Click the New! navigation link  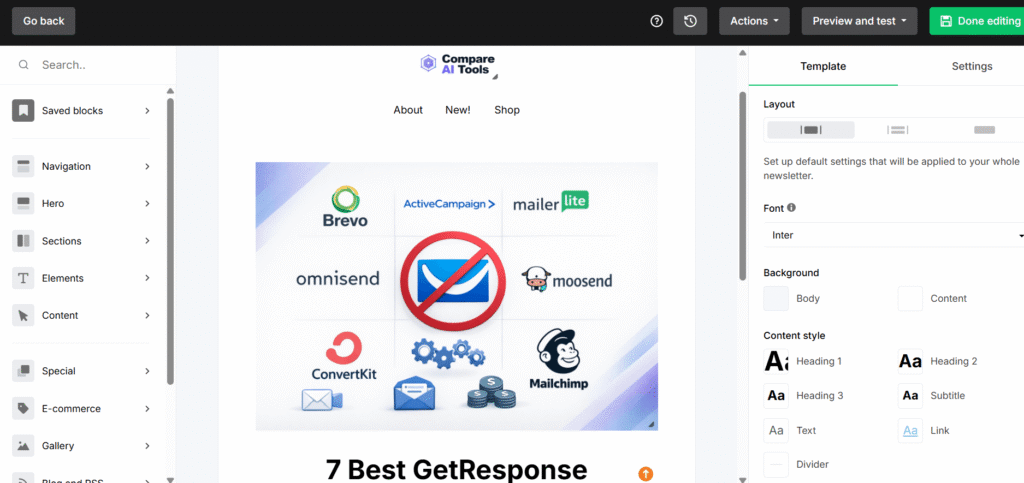[458, 110]
